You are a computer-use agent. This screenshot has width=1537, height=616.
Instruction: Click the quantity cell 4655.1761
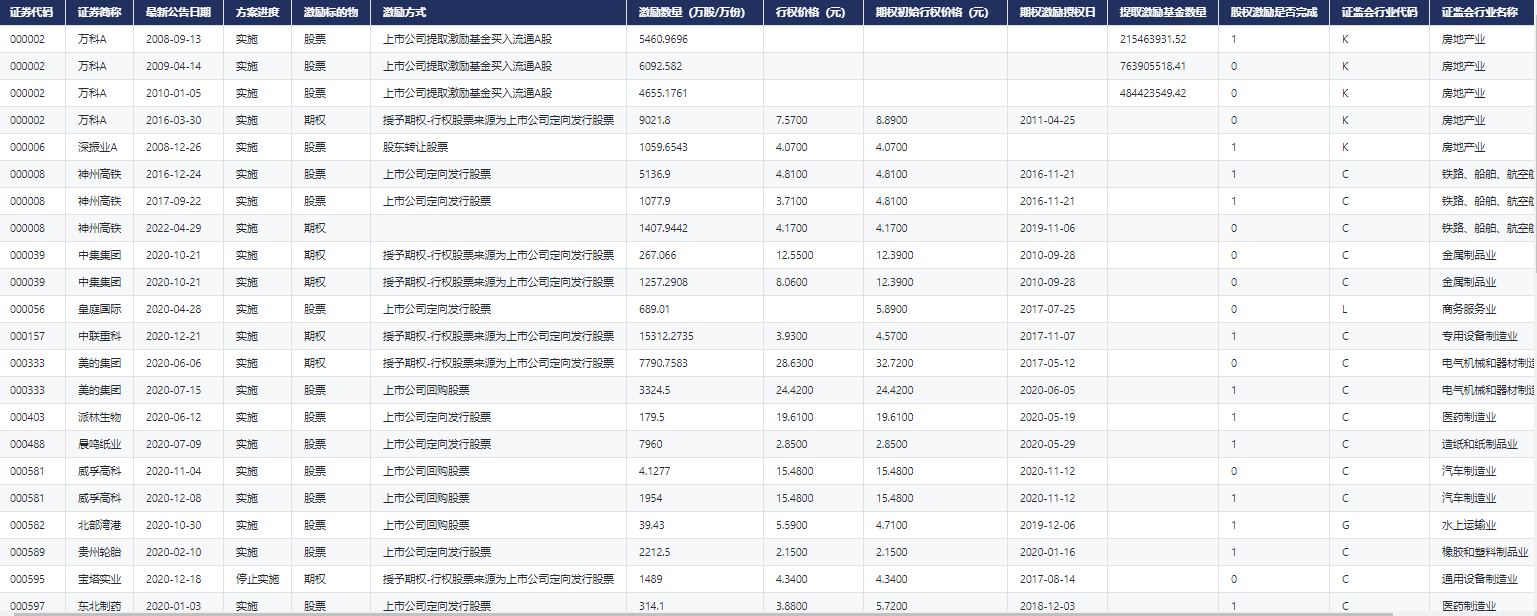[663, 93]
